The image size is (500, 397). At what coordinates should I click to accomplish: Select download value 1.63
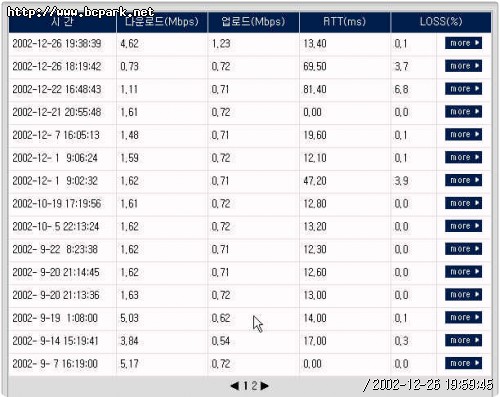click(129, 295)
